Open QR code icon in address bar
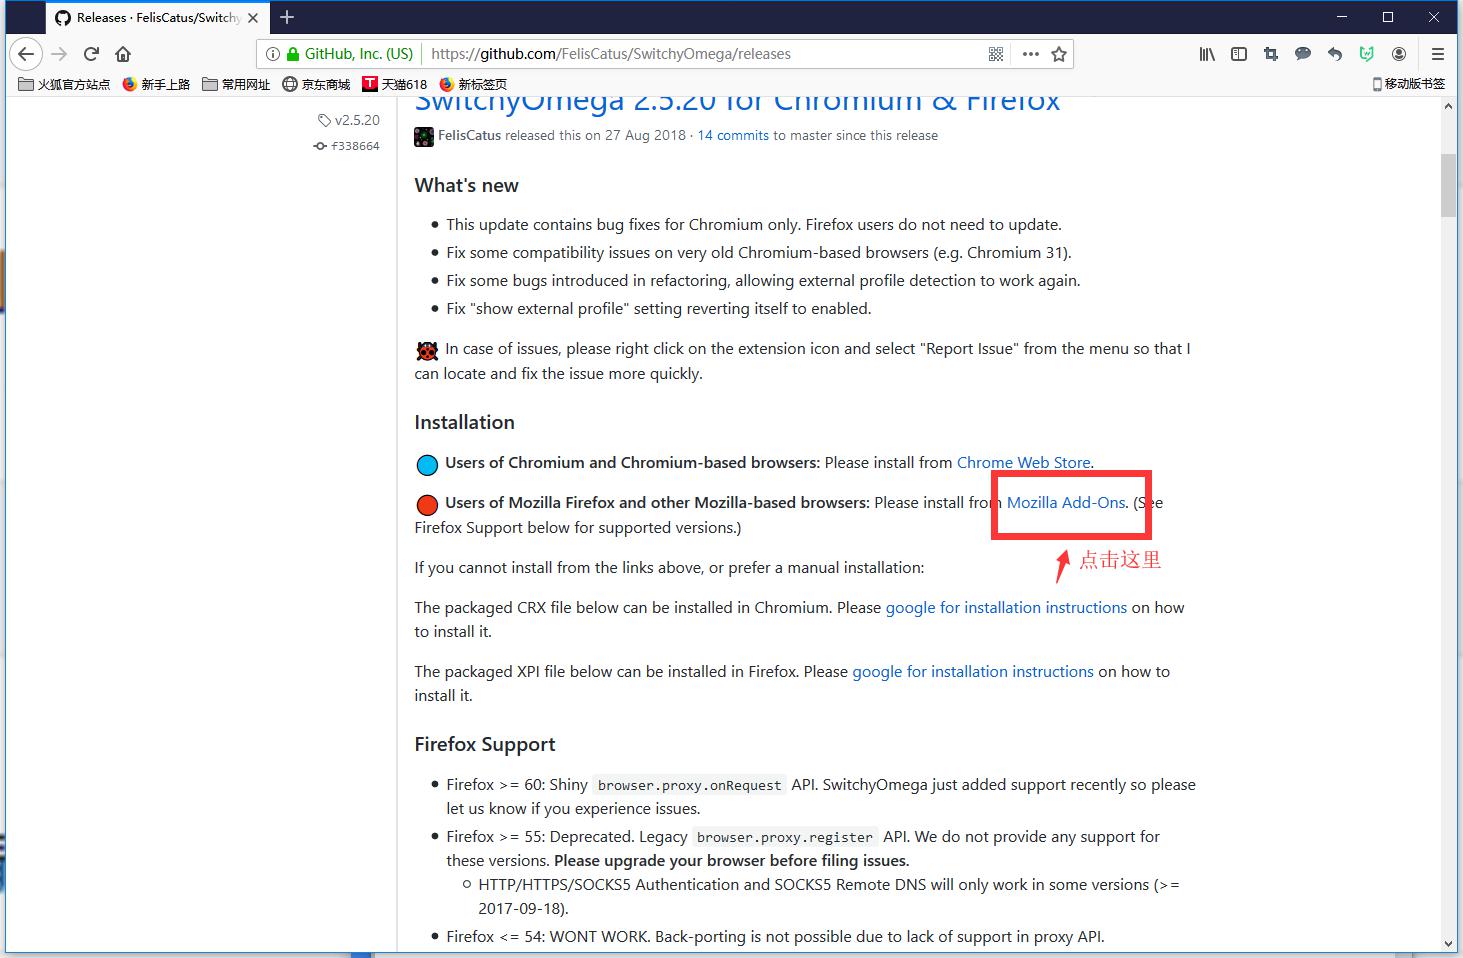Screen dimensions: 1463x958 tap(996, 54)
